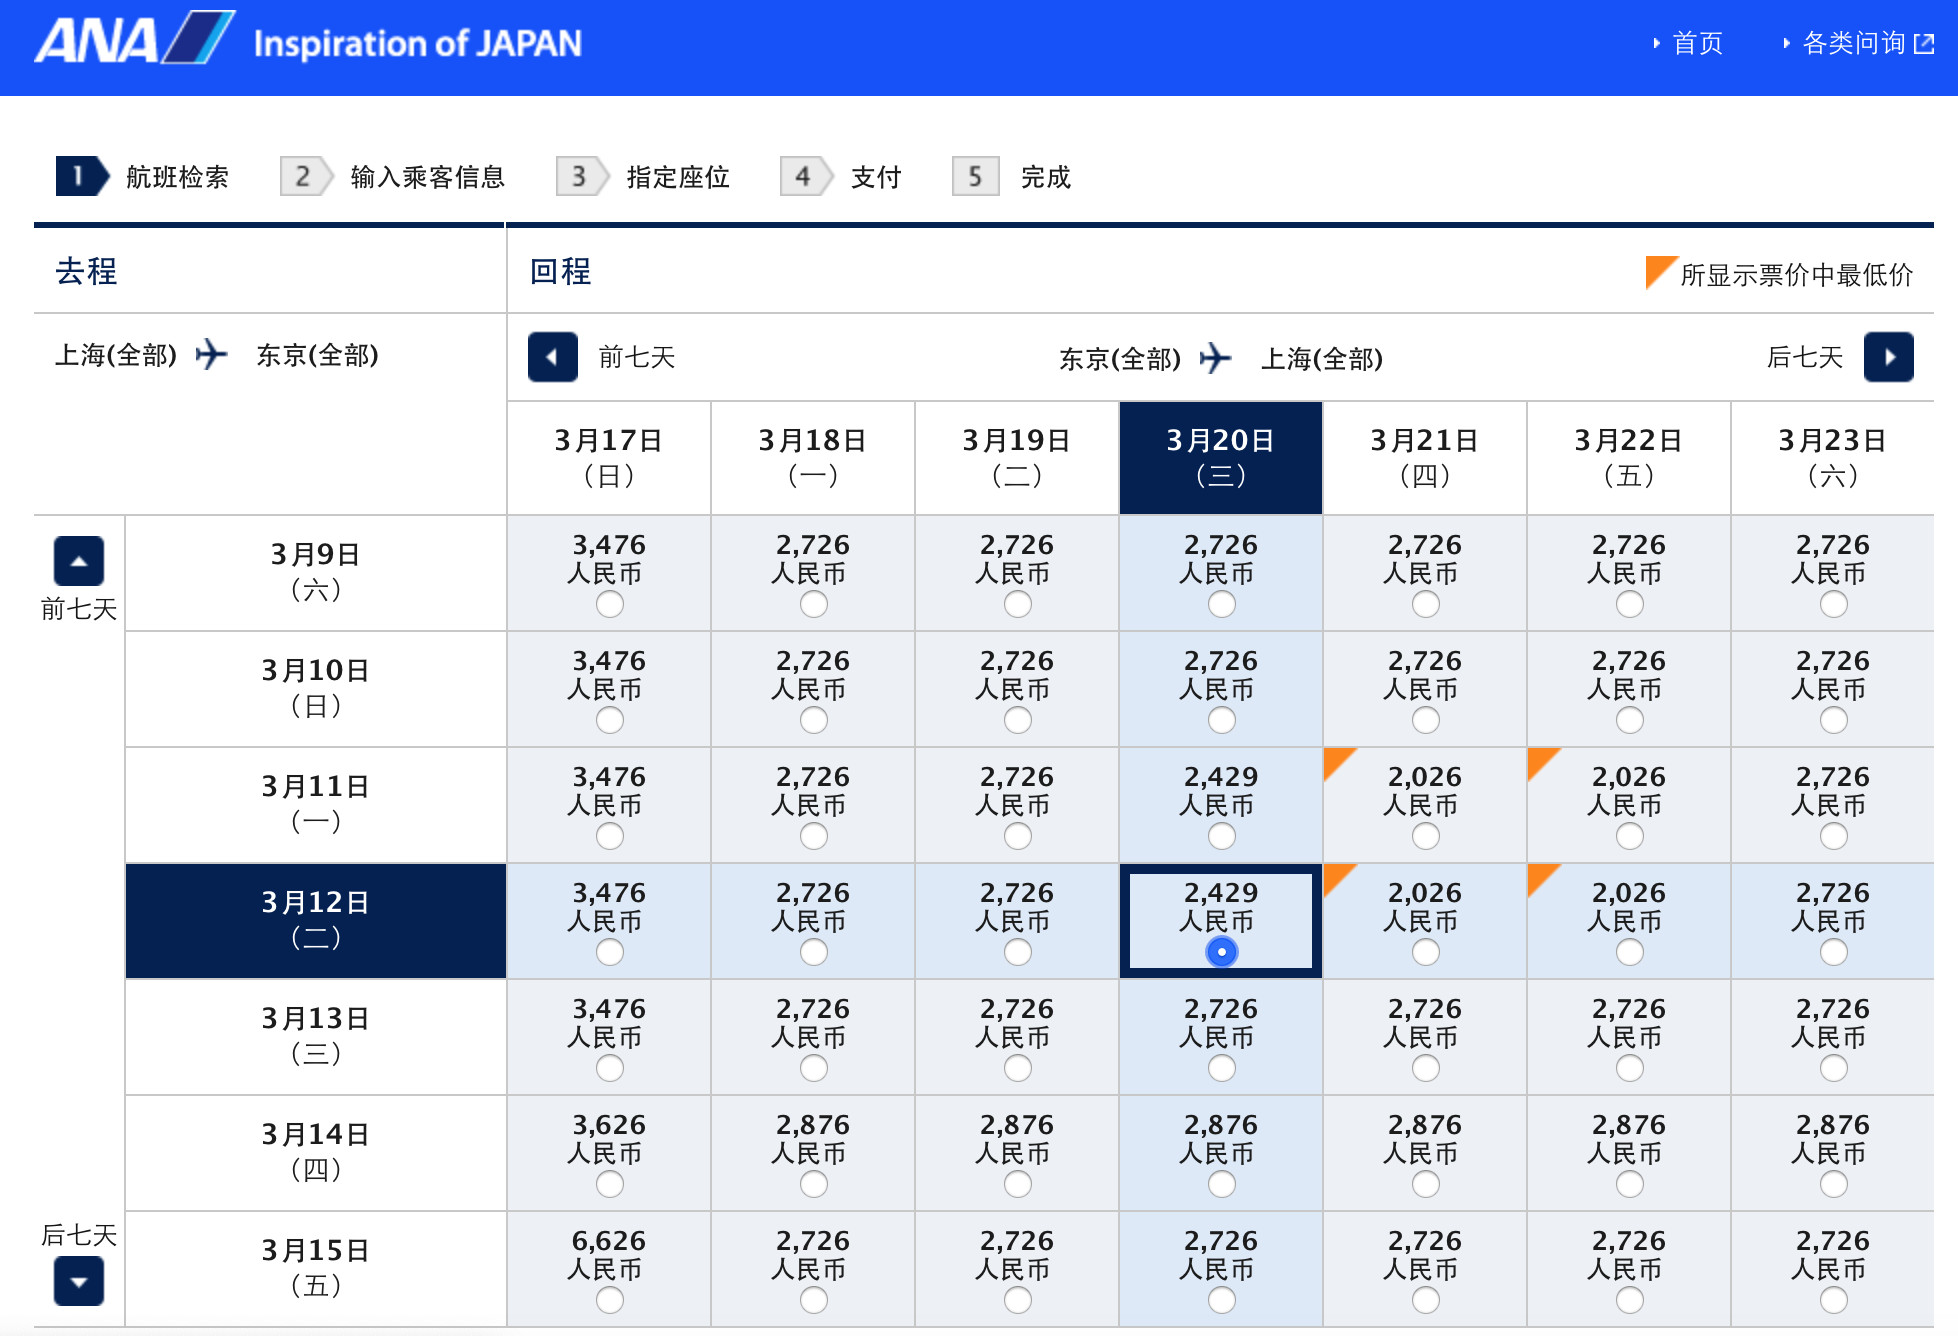This screenshot has width=1958, height=1336.
Task: Select 6,626 fare for March 15 and March 17
Action: point(609,1300)
